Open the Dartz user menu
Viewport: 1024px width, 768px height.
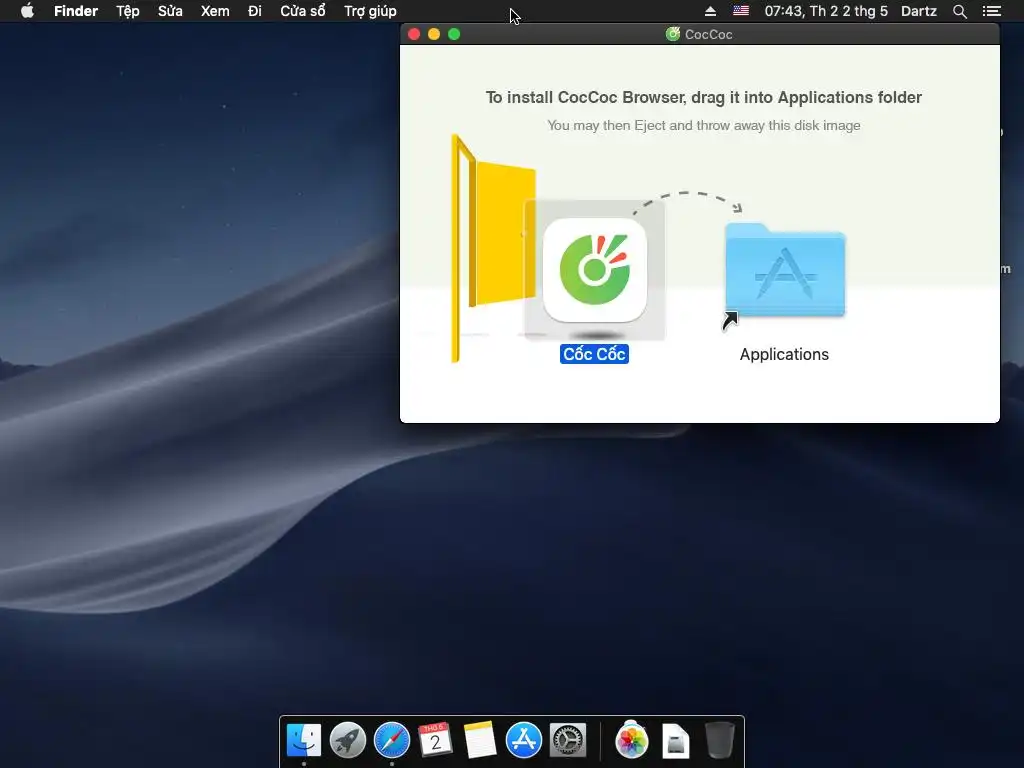pyautogui.click(x=919, y=11)
